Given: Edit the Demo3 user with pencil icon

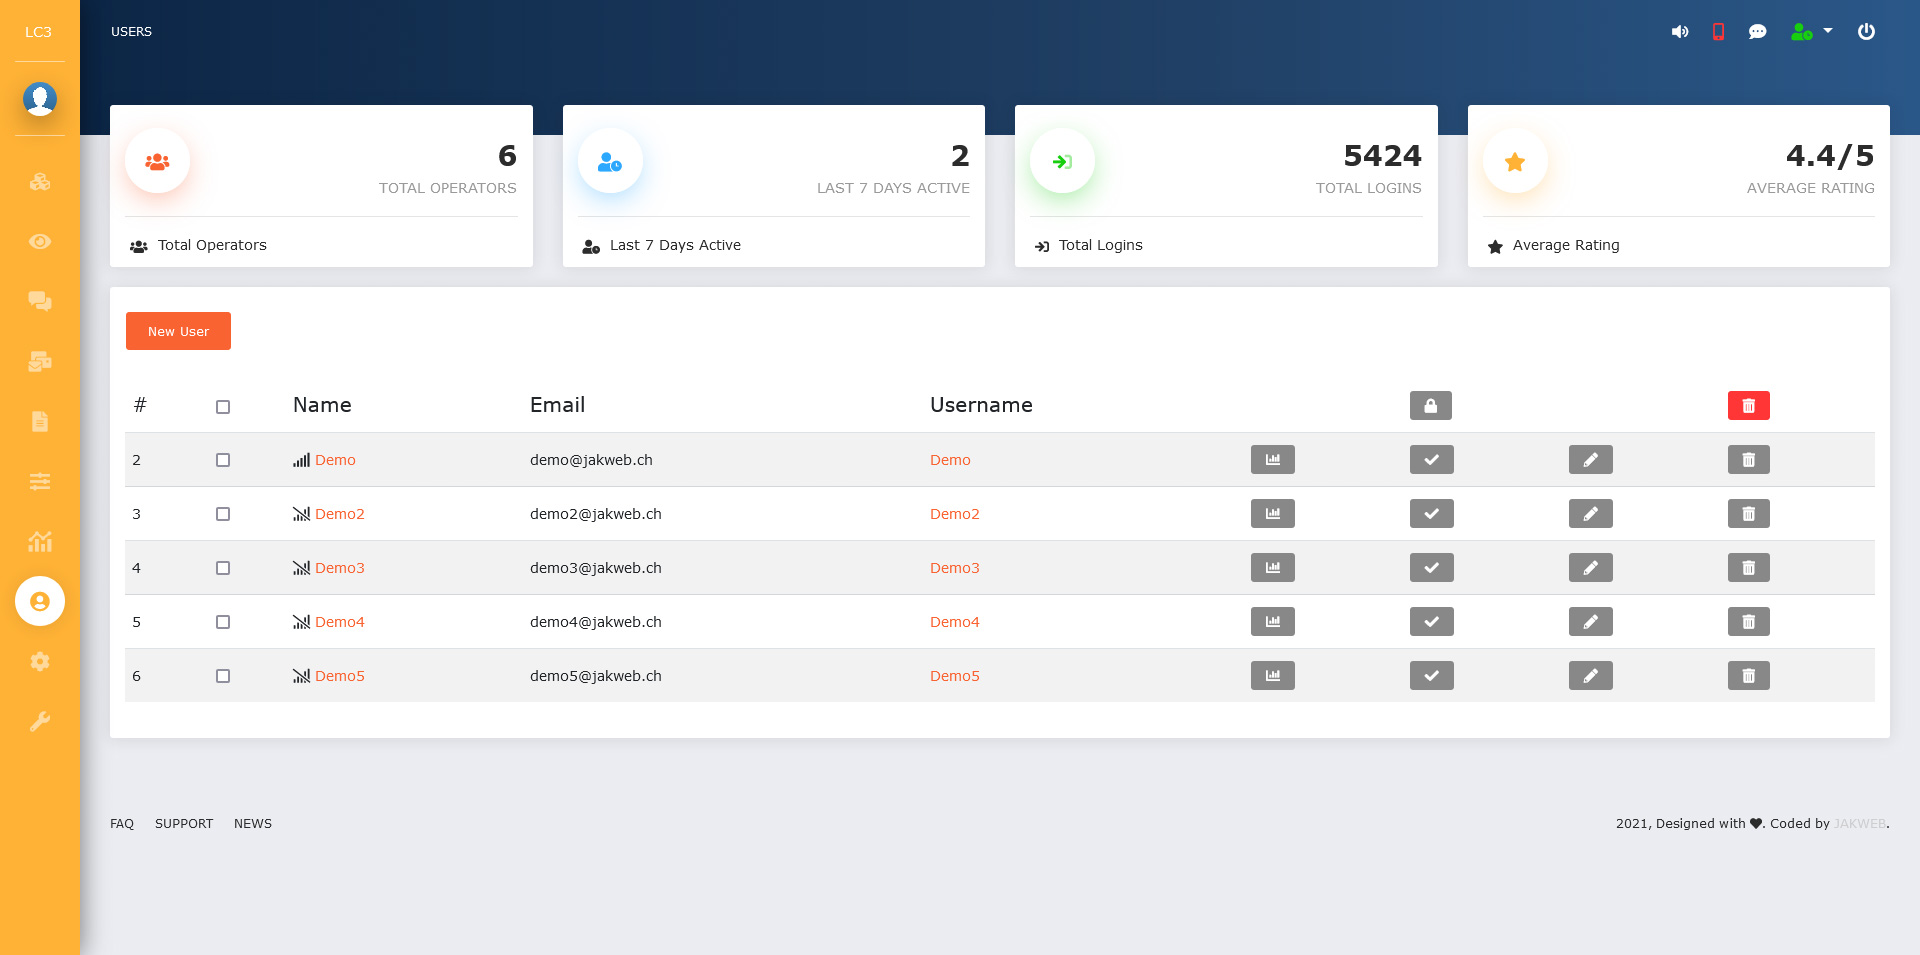Looking at the screenshot, I should (x=1590, y=568).
